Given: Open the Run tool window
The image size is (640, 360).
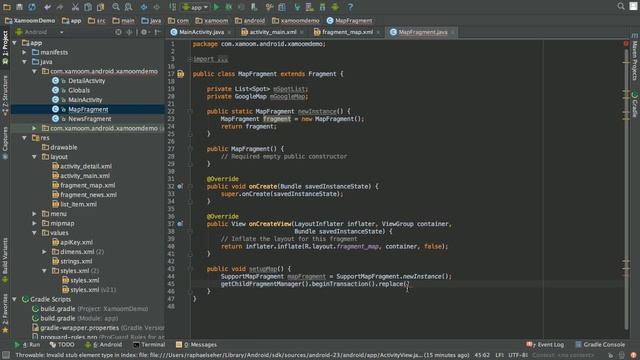Looking at the screenshot, I should 27,345.
